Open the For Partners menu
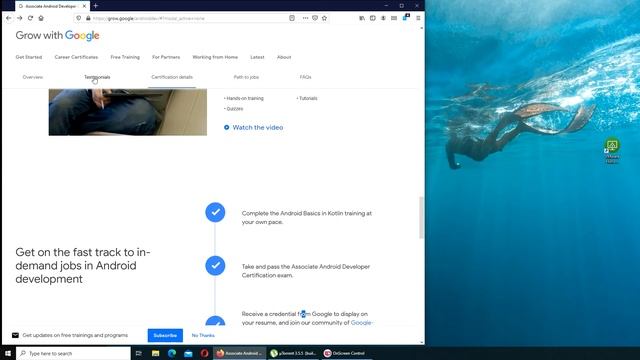 (166, 57)
